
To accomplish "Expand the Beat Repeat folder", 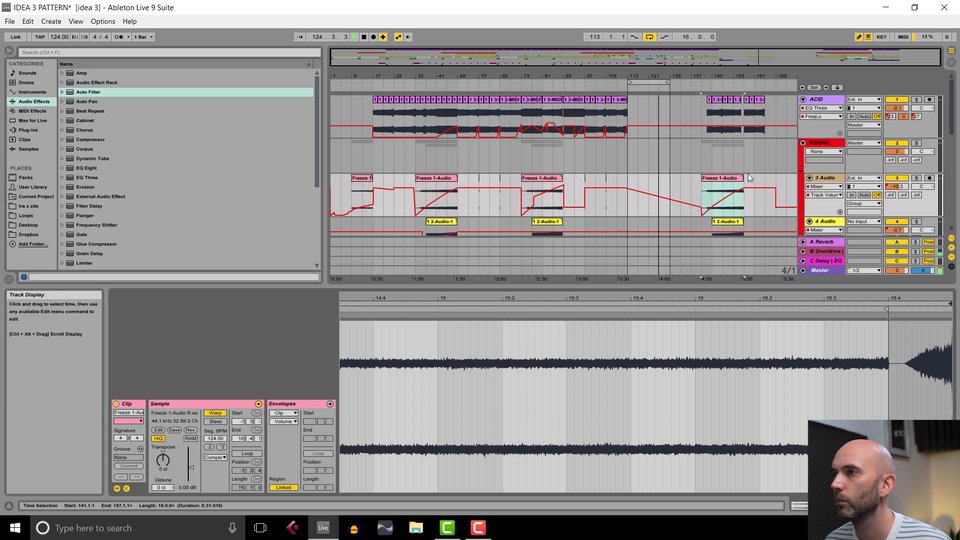I will point(62,111).
